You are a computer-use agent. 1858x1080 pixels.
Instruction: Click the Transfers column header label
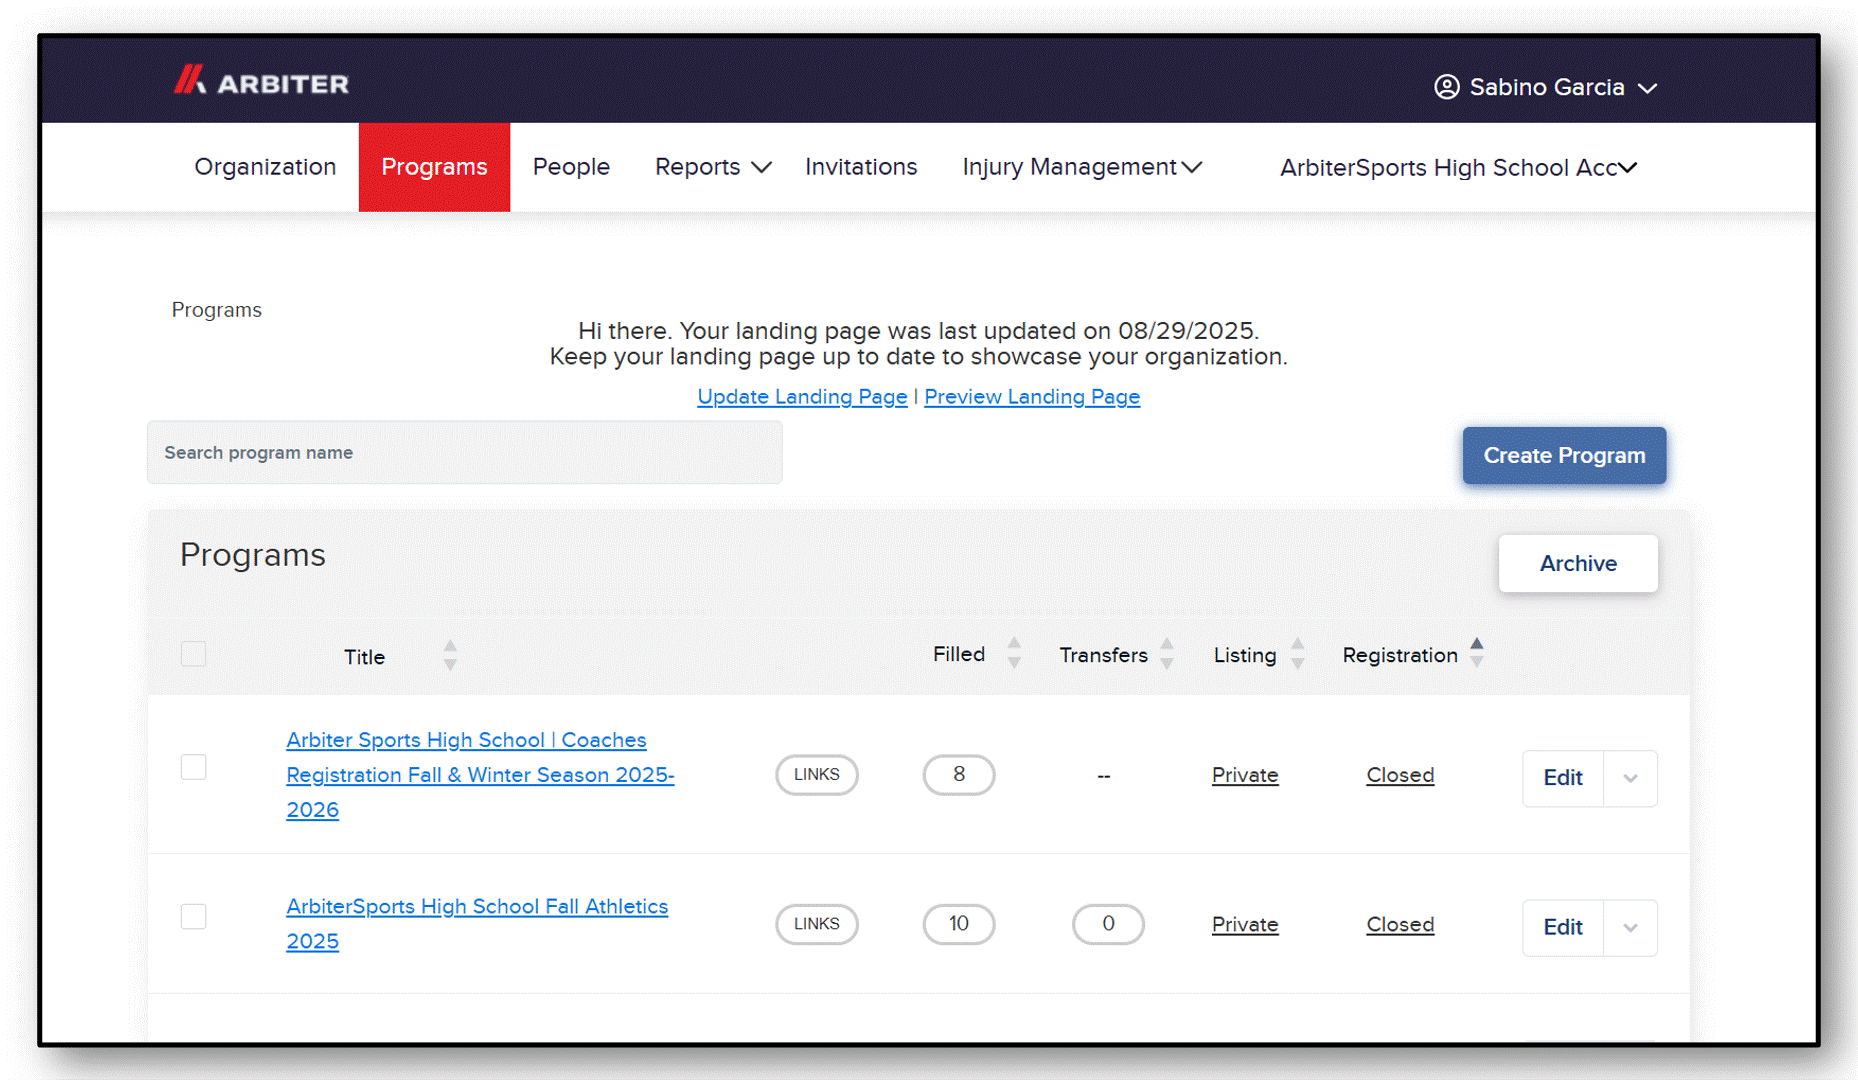(x=1103, y=655)
